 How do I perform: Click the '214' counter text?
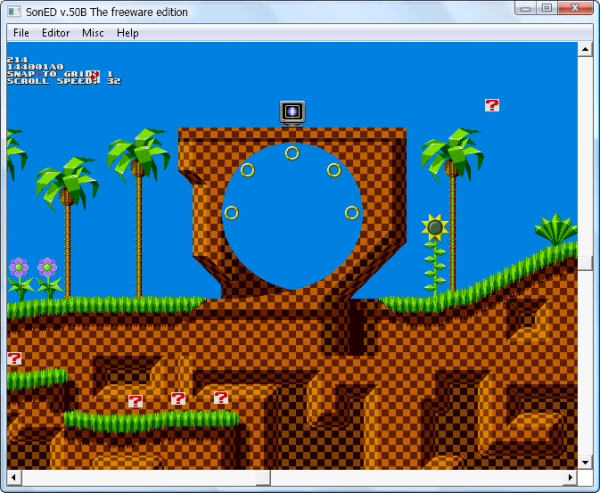(18, 60)
